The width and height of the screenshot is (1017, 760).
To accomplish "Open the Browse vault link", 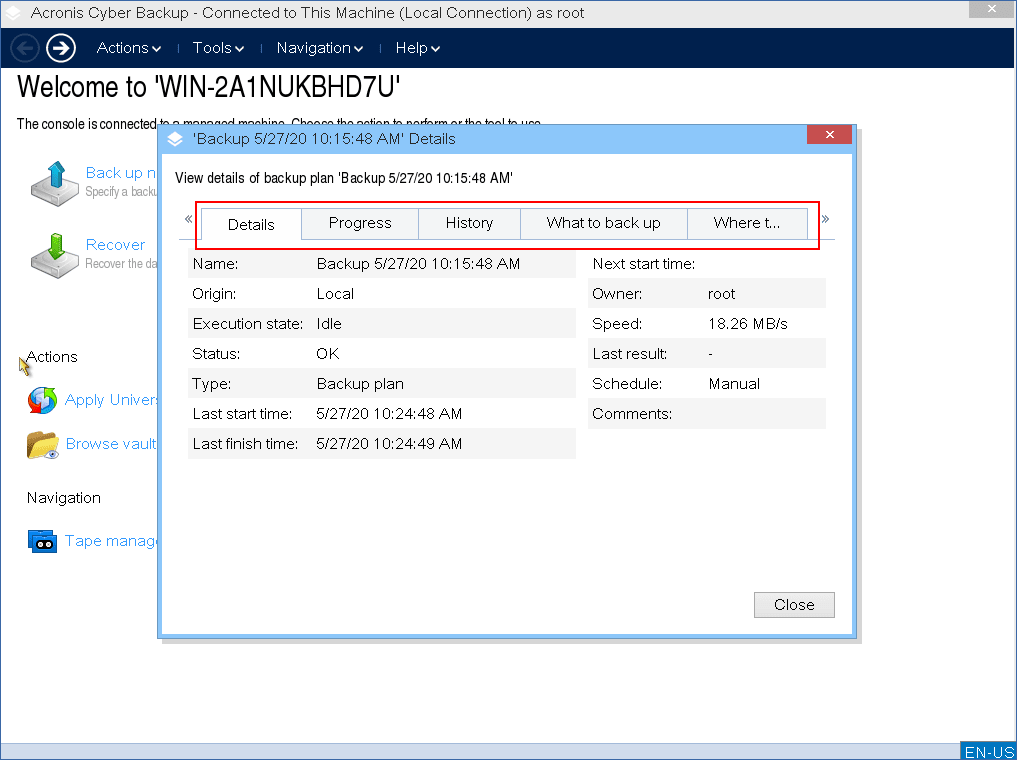I will pos(111,444).
